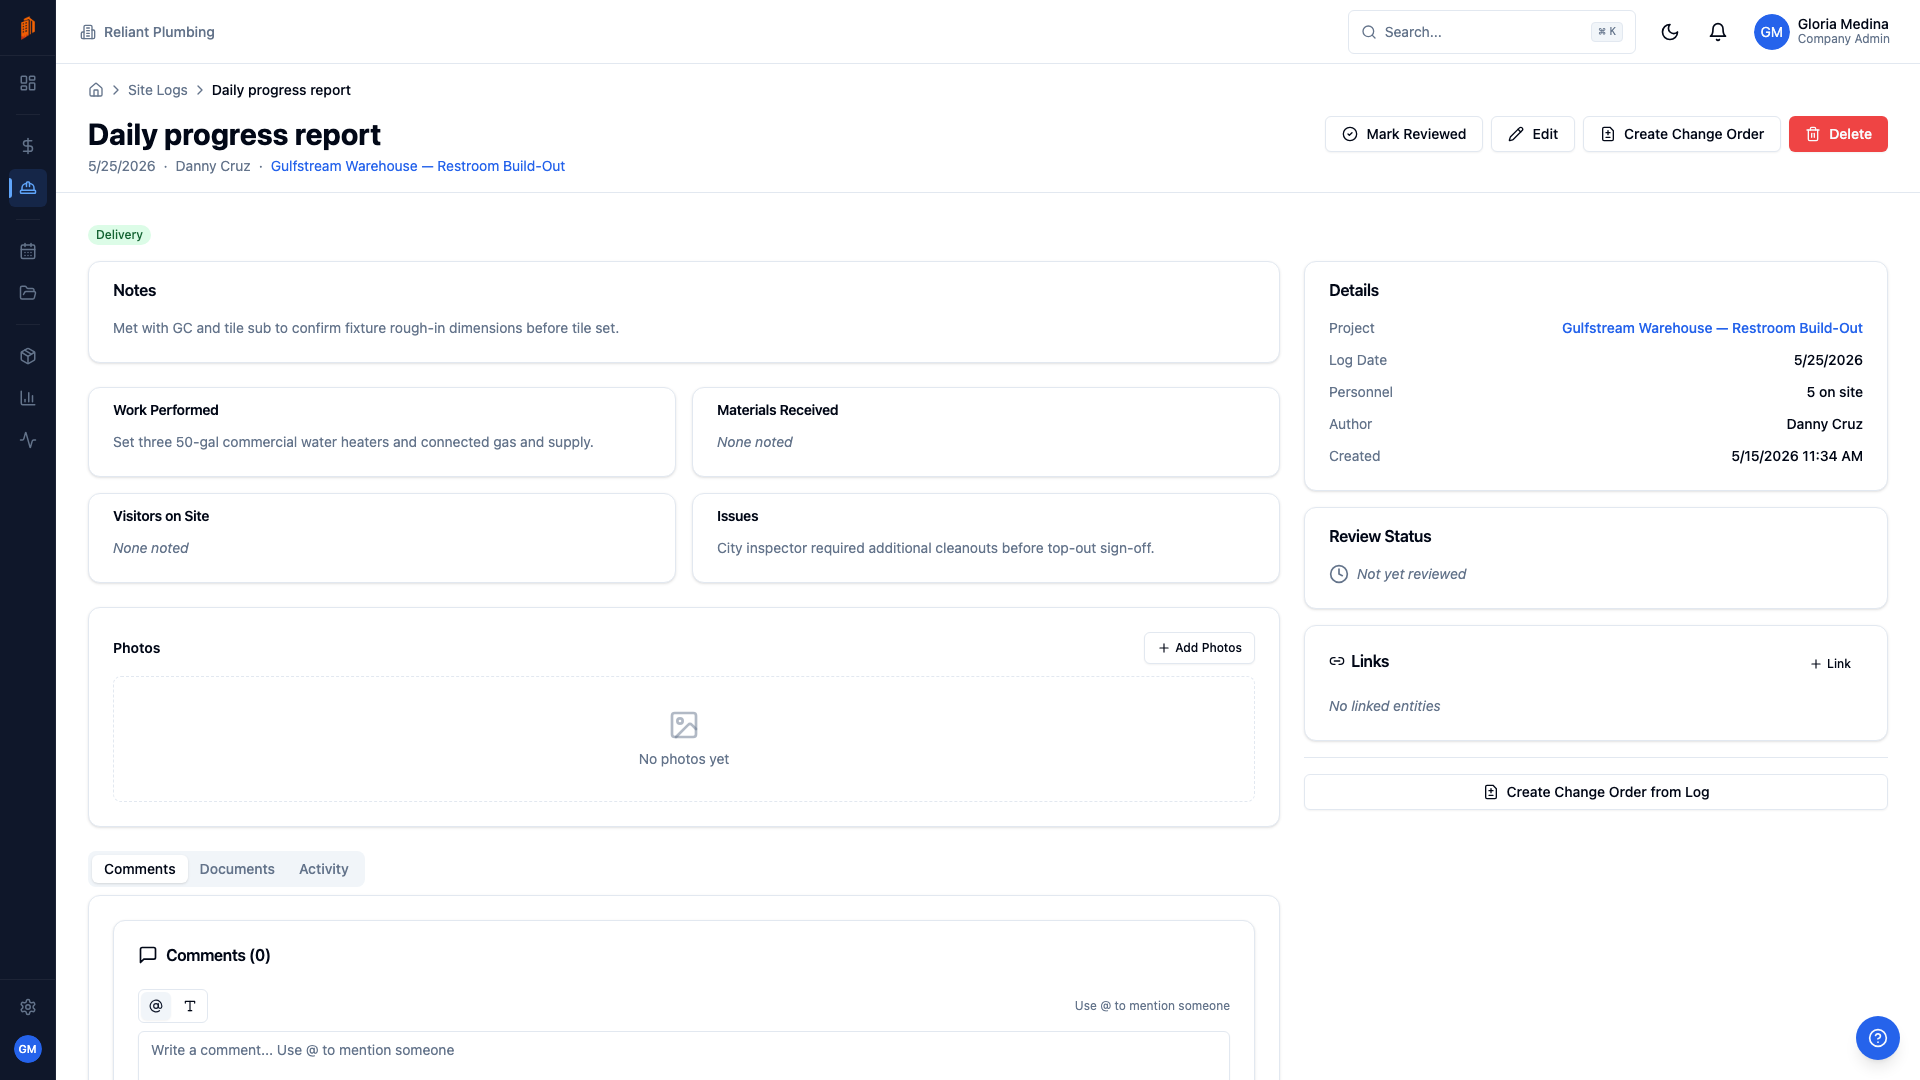Open the dashboard grid icon in sidebar
Viewport: 1920px width, 1080px height.
[28, 83]
